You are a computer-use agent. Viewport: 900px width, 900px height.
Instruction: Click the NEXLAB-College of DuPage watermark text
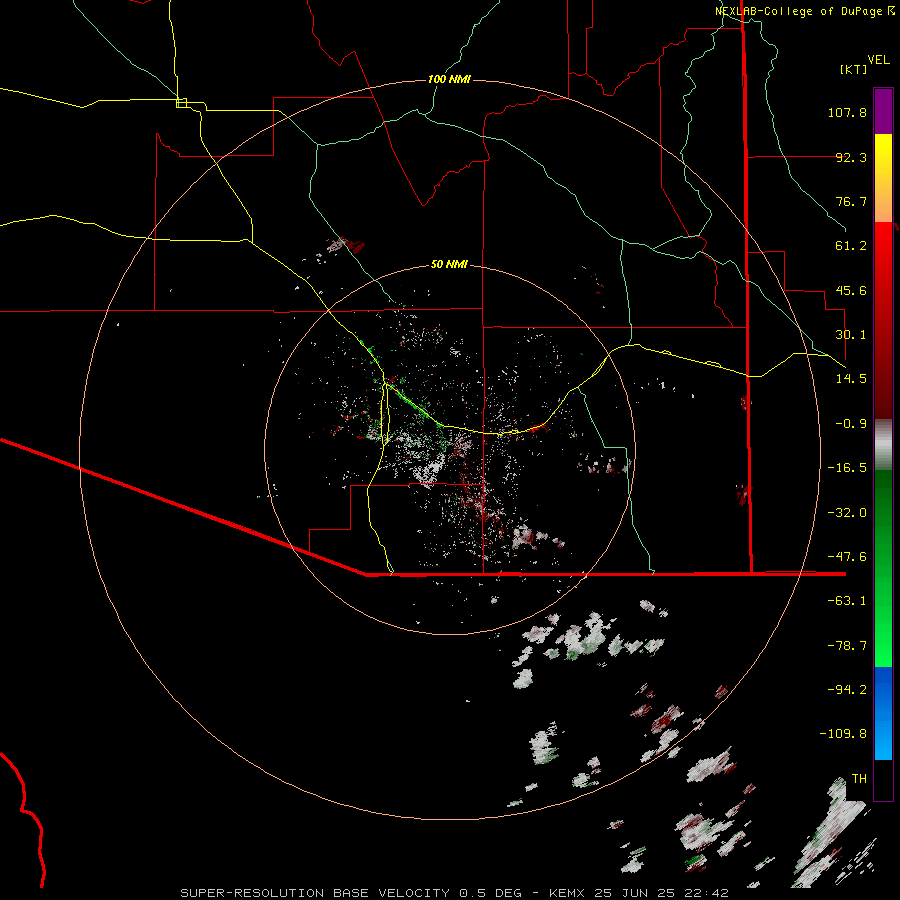pyautogui.click(x=805, y=11)
